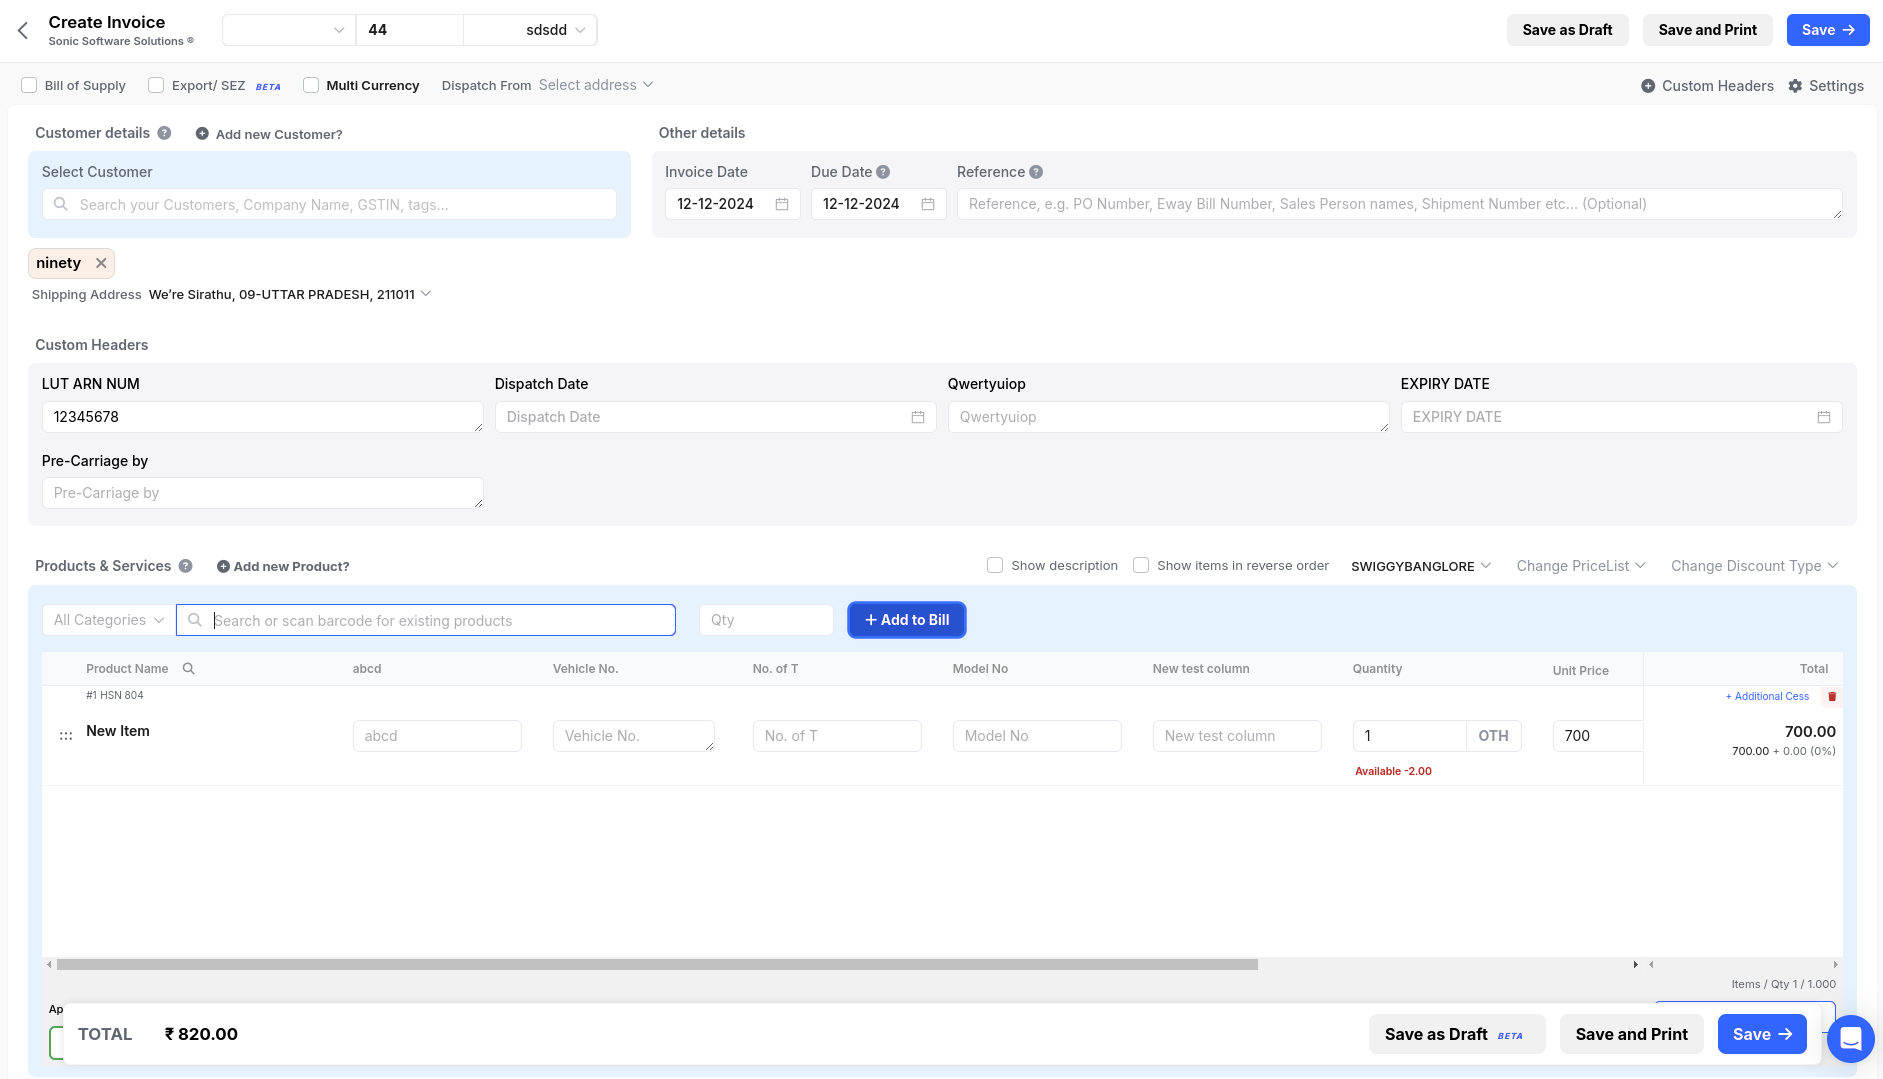This screenshot has height=1079, width=1883.
Task: Delete the New Item row with trash icon
Action: pos(1832,697)
